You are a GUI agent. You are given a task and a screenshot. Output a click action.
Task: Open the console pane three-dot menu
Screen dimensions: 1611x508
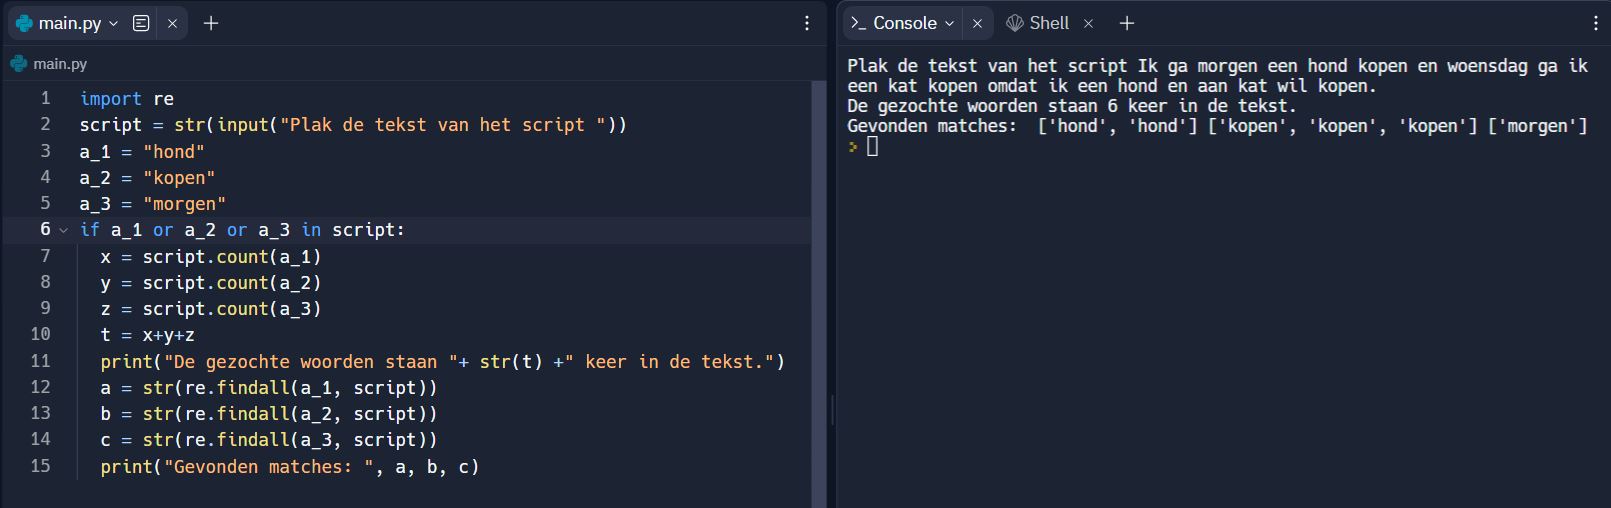pos(1595,23)
